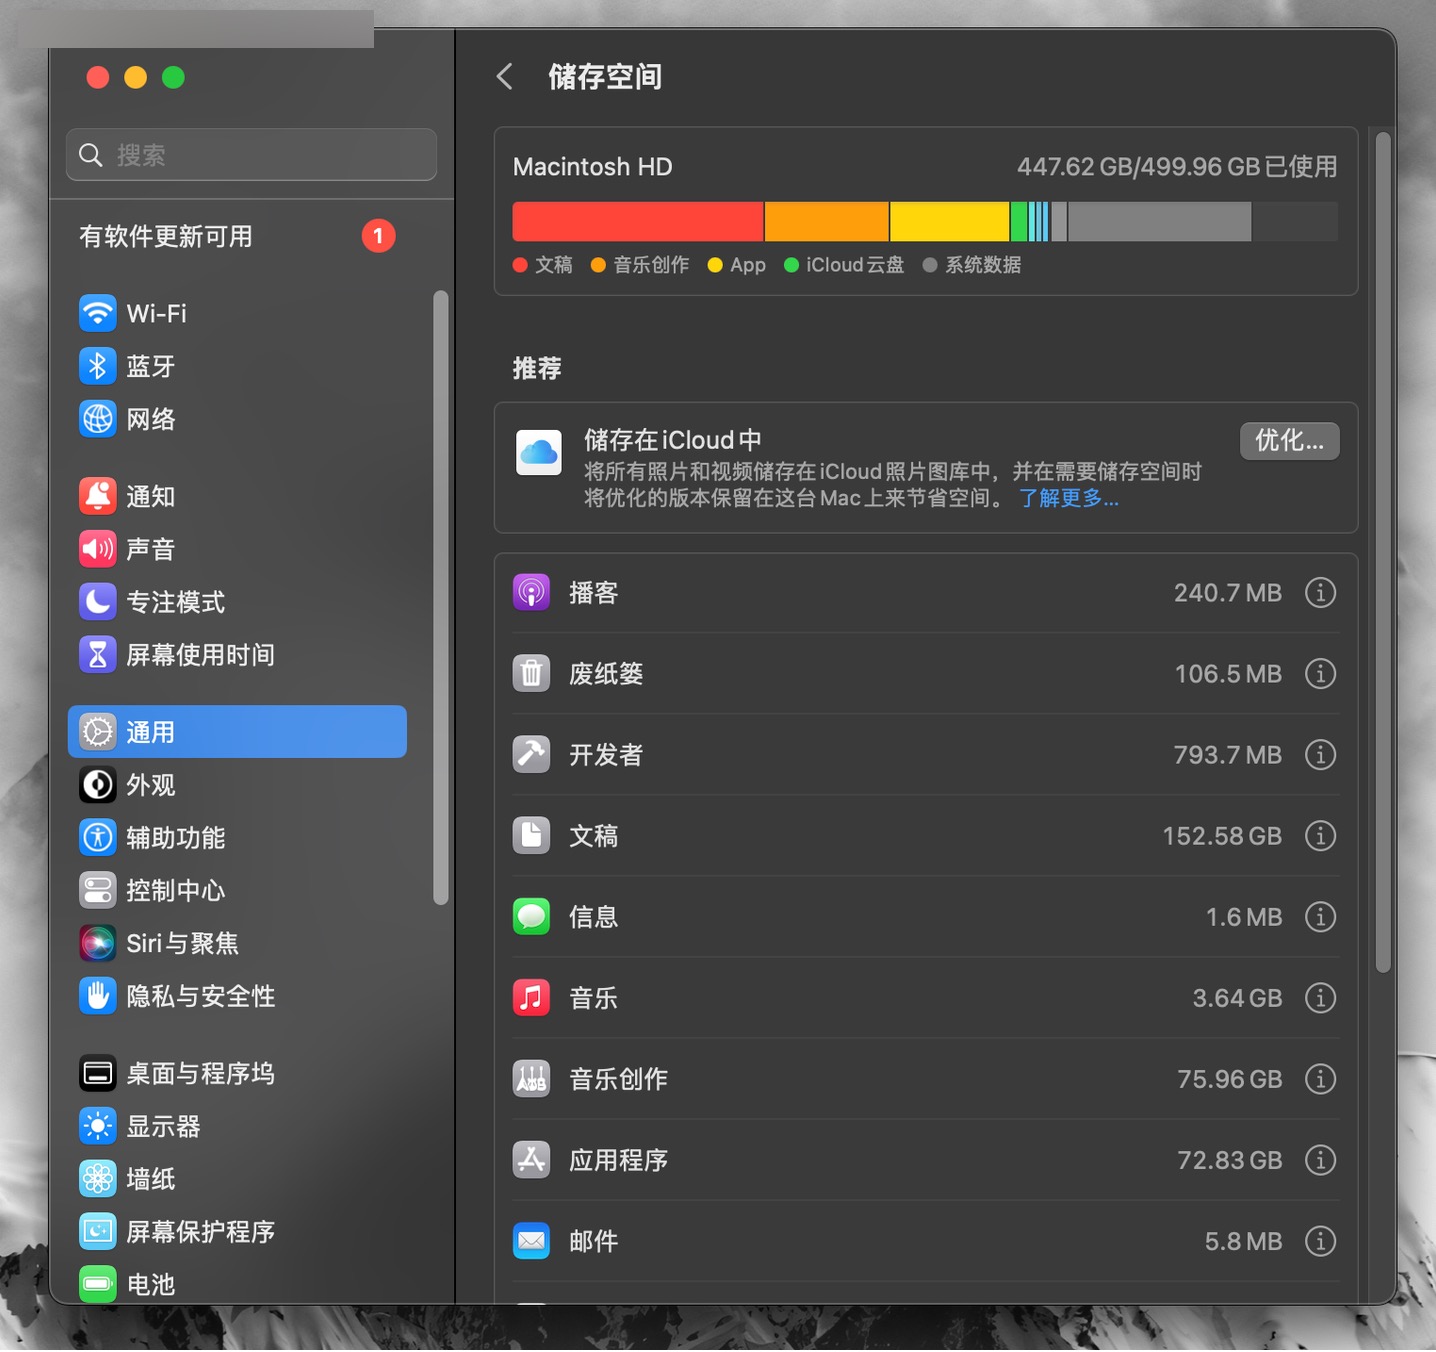1436x1352 pixels.
Task: Select the 废纸篓 (Trash) icon
Action: [x=531, y=673]
